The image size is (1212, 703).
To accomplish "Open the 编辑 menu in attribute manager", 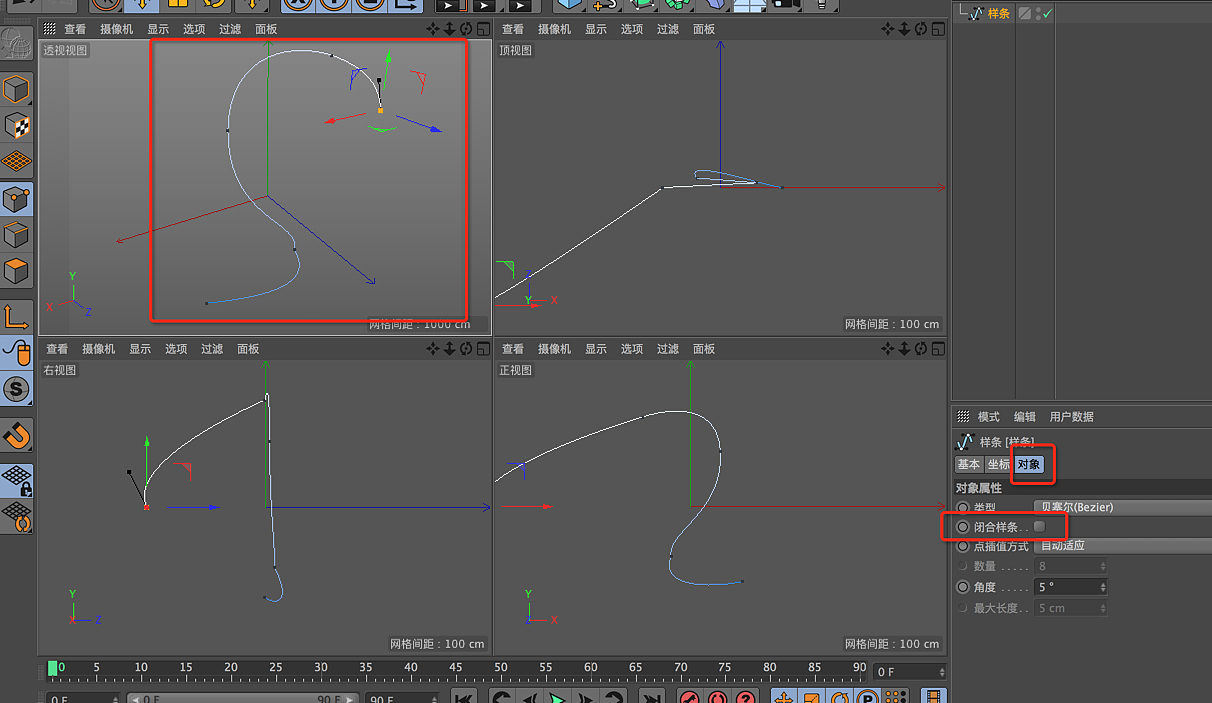I will 1025,417.
